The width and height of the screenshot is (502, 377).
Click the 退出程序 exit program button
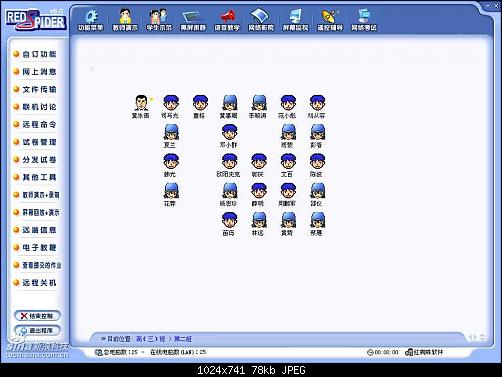(x=37, y=331)
